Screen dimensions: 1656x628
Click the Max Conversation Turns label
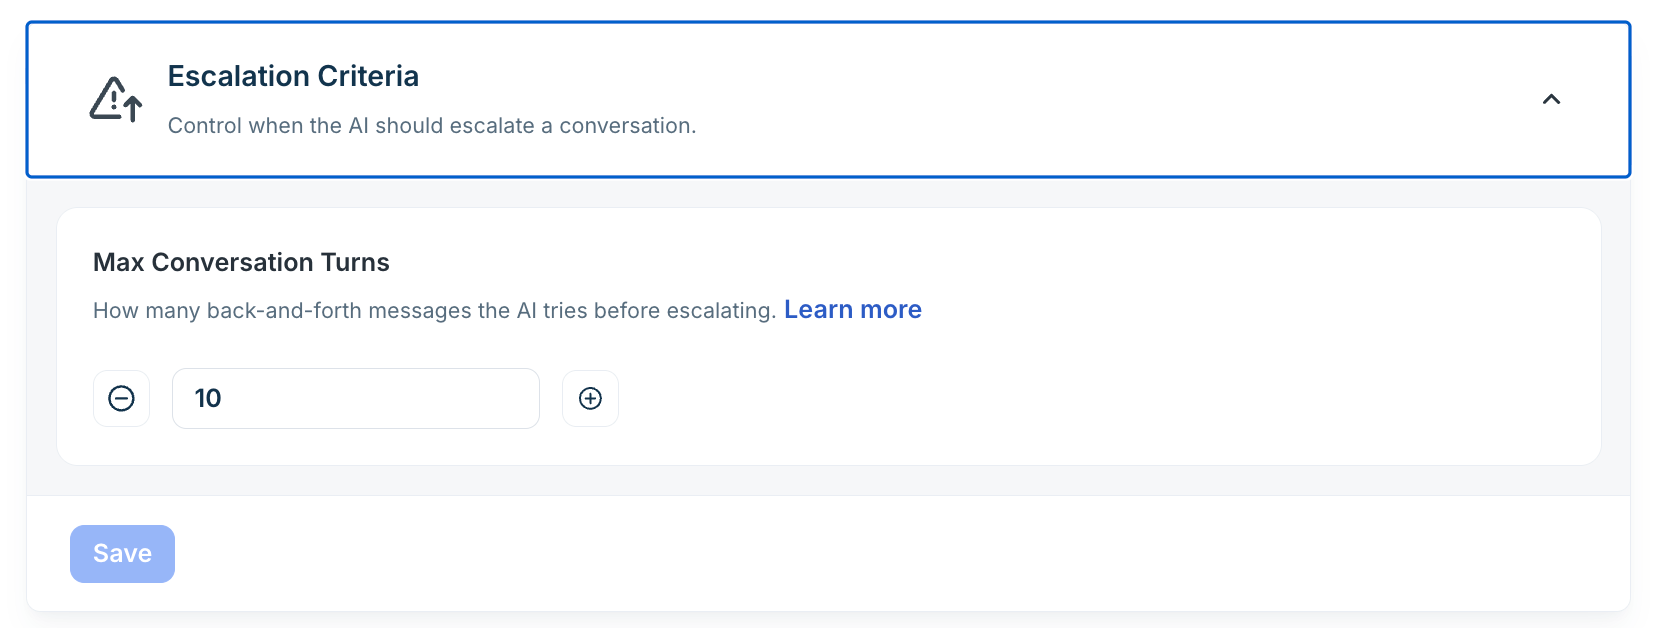[x=241, y=262]
